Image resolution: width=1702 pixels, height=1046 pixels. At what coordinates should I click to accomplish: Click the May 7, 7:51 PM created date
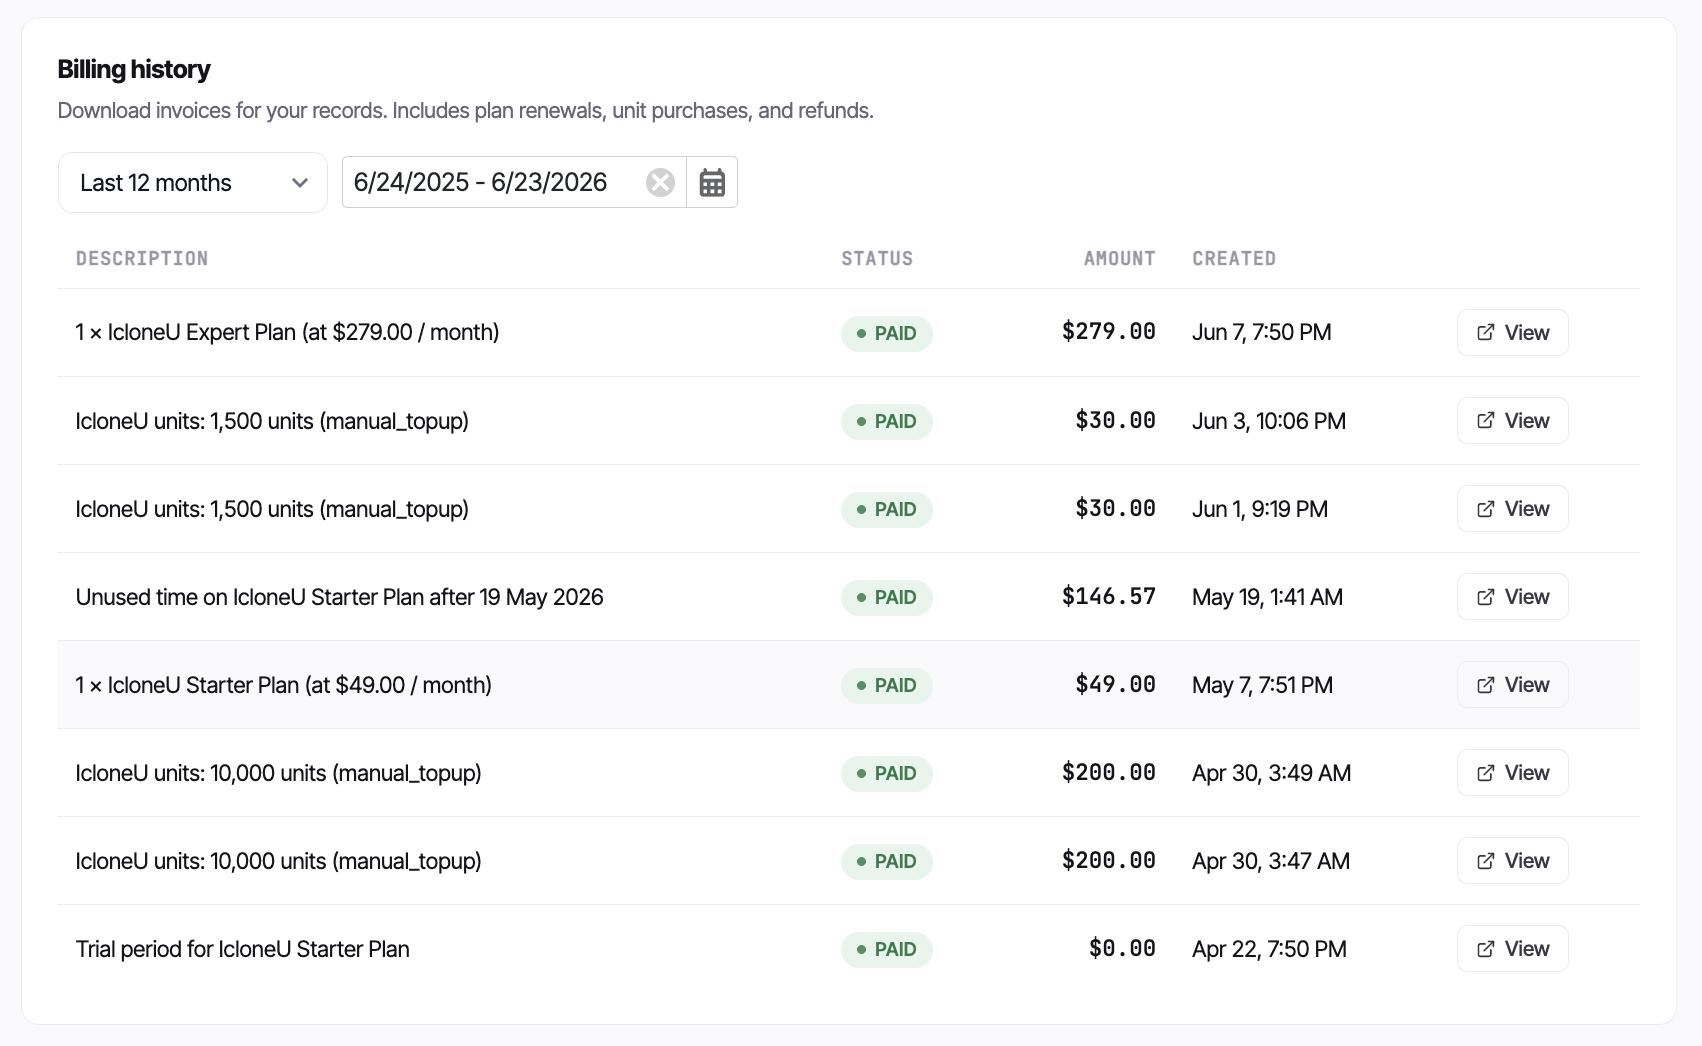pyautogui.click(x=1262, y=685)
